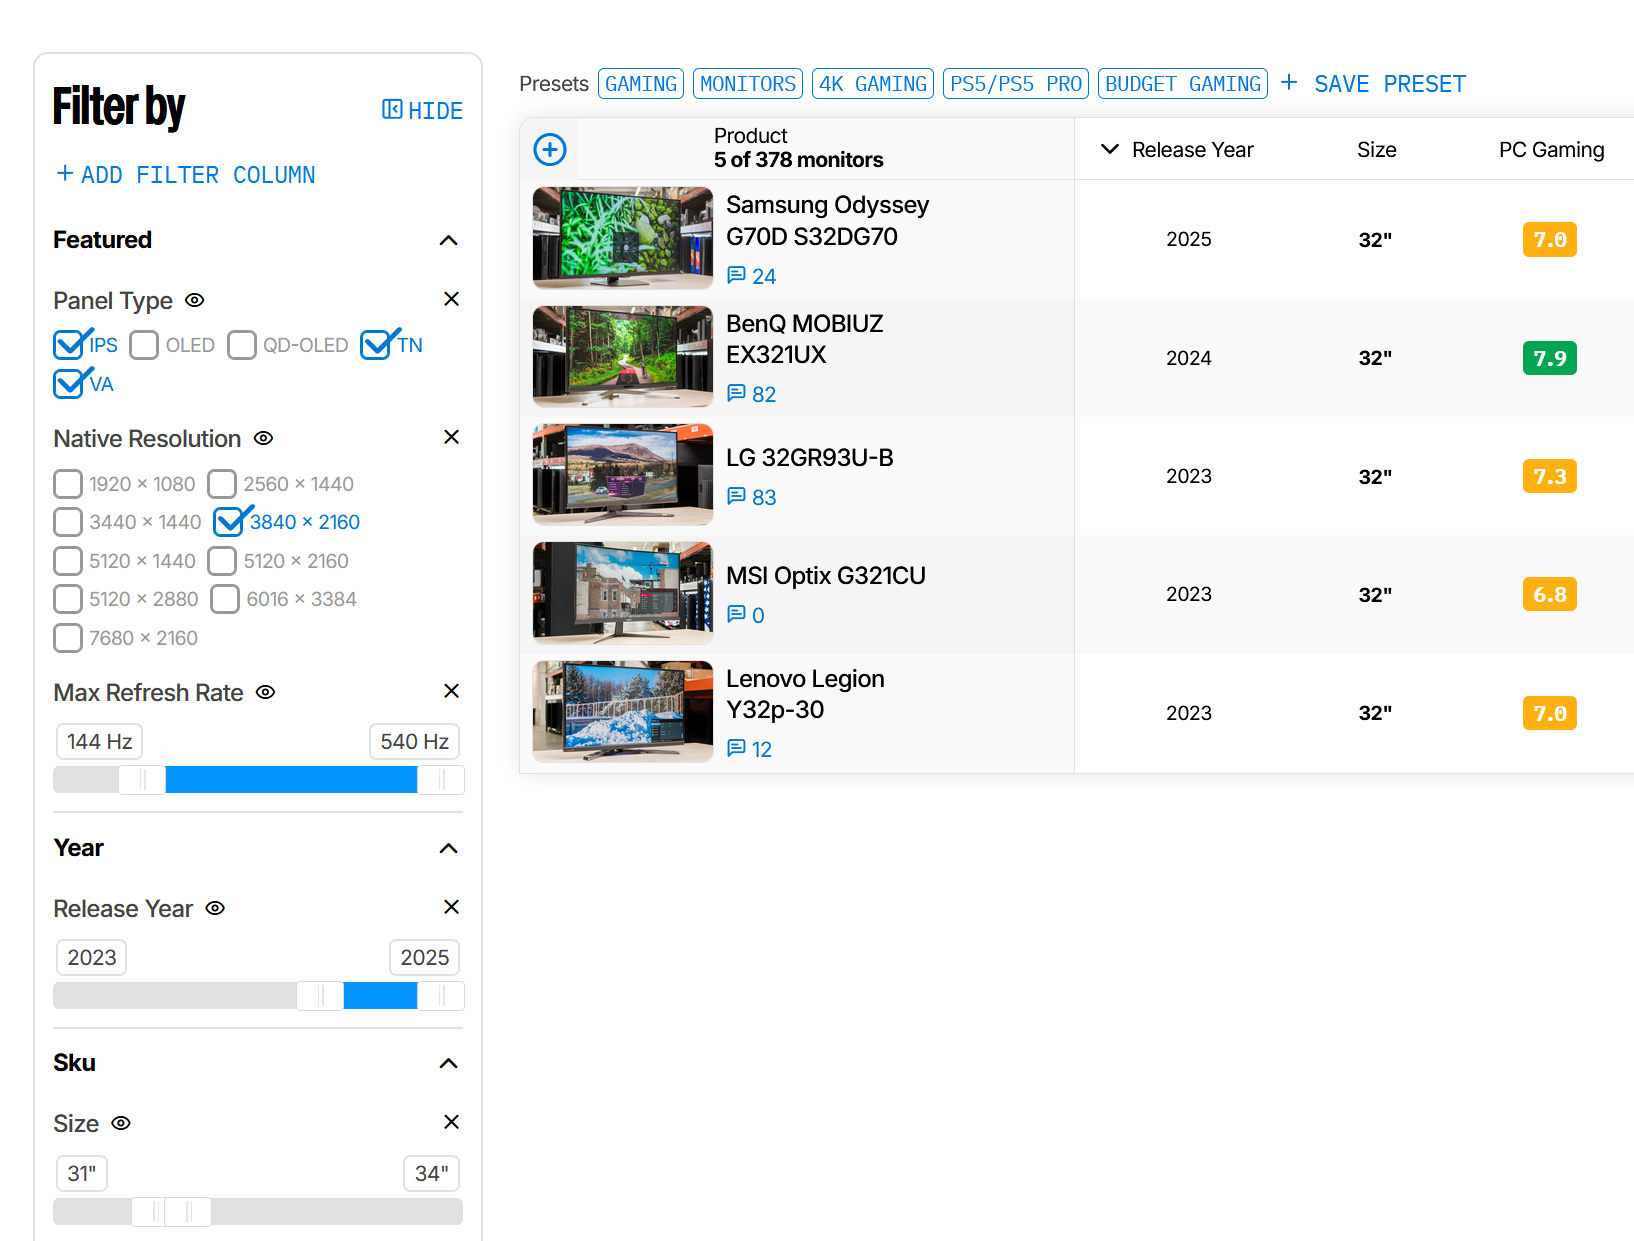This screenshot has height=1241, width=1634.
Task: Click the Max Refresh Rate maximum handle
Action: [440, 780]
